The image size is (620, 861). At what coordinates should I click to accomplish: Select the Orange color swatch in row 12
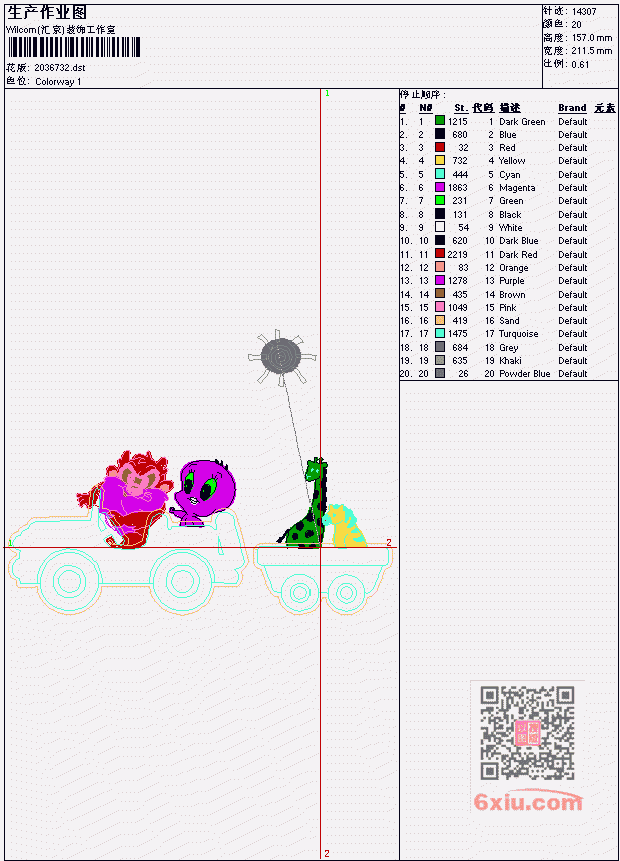pos(440,267)
